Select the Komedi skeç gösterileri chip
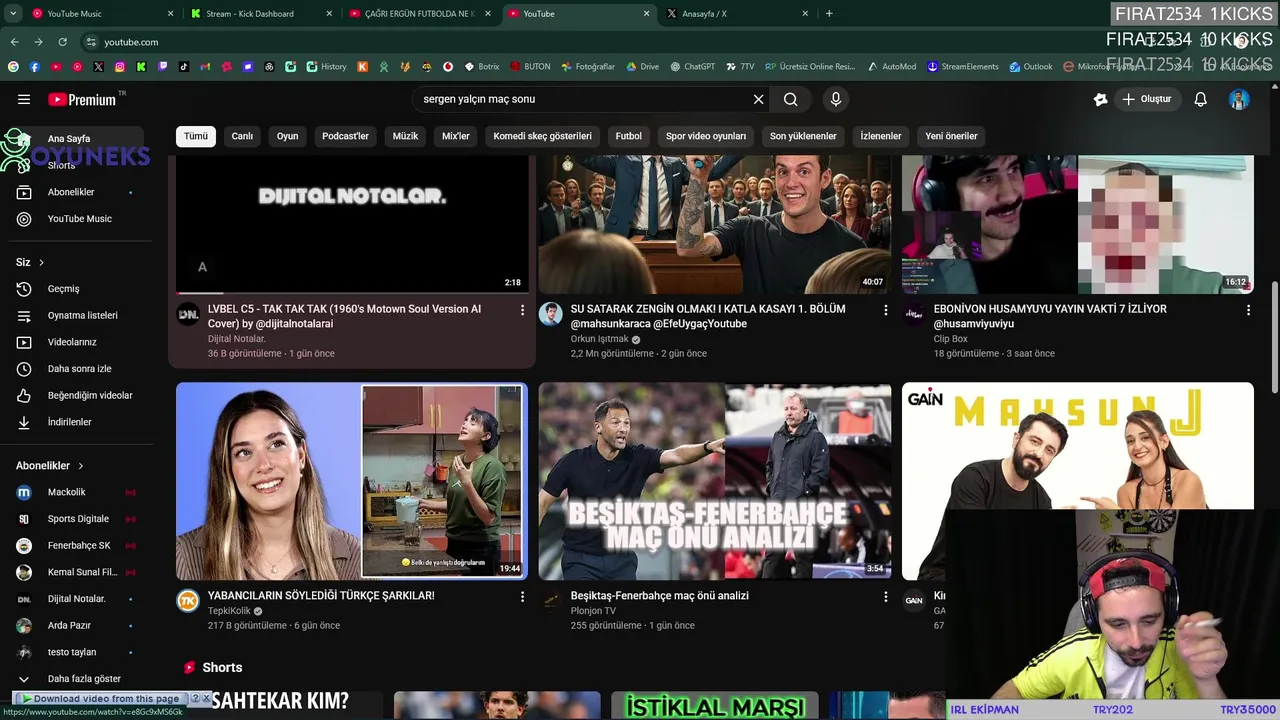The image size is (1280, 720). pyautogui.click(x=543, y=136)
